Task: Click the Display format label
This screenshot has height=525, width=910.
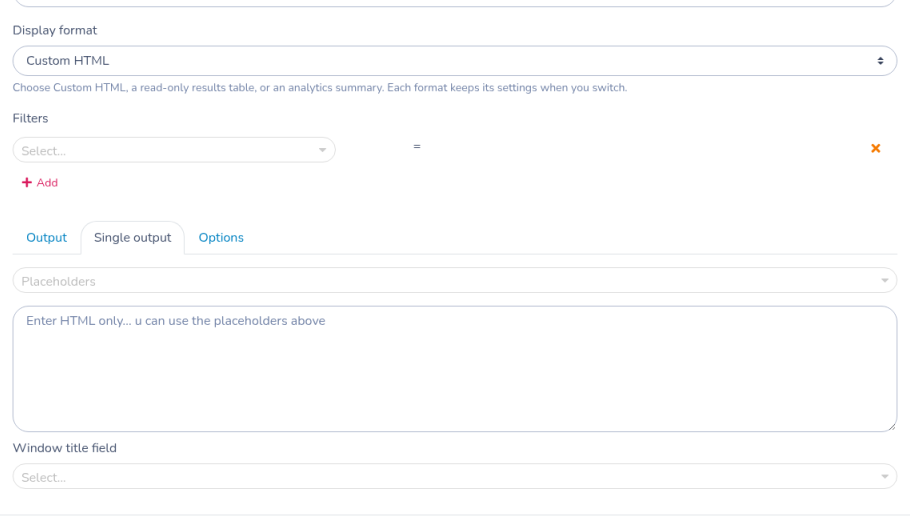Action: (x=55, y=30)
